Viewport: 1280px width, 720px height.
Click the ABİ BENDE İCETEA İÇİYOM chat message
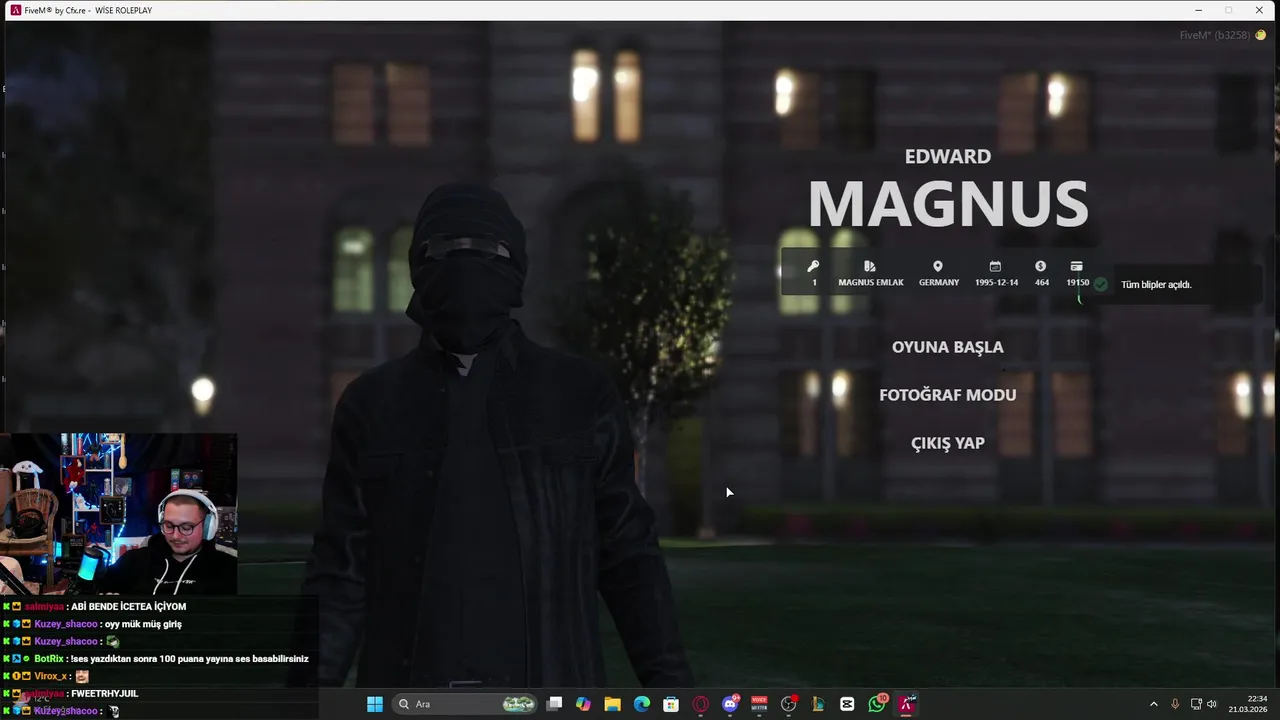95,607
